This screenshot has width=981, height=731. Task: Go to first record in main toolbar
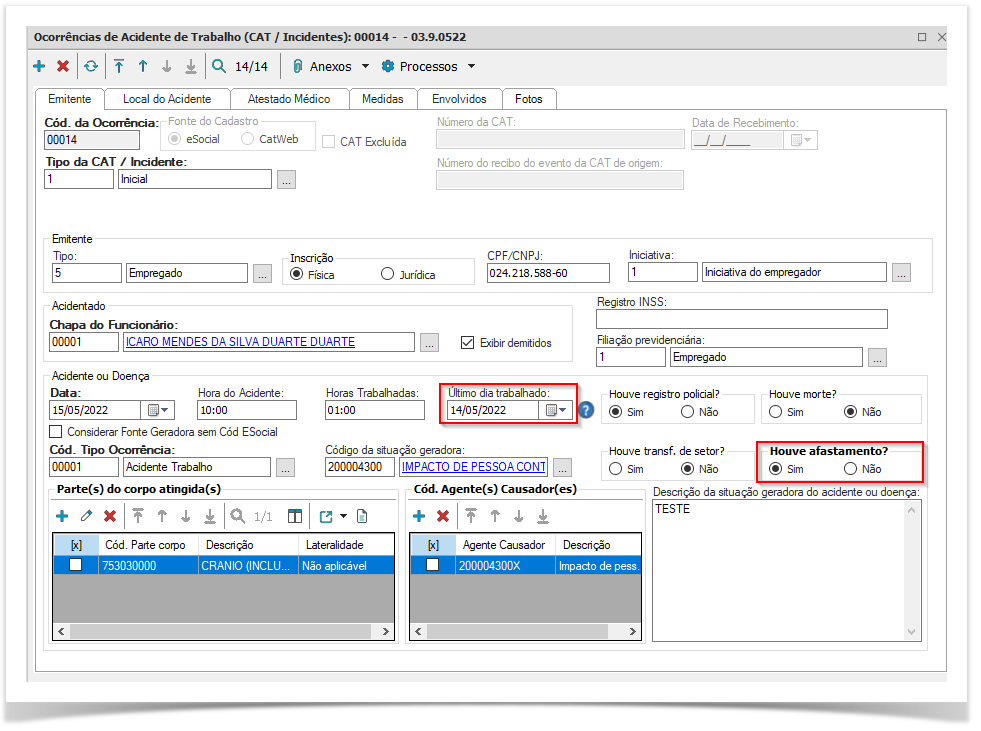(x=119, y=66)
